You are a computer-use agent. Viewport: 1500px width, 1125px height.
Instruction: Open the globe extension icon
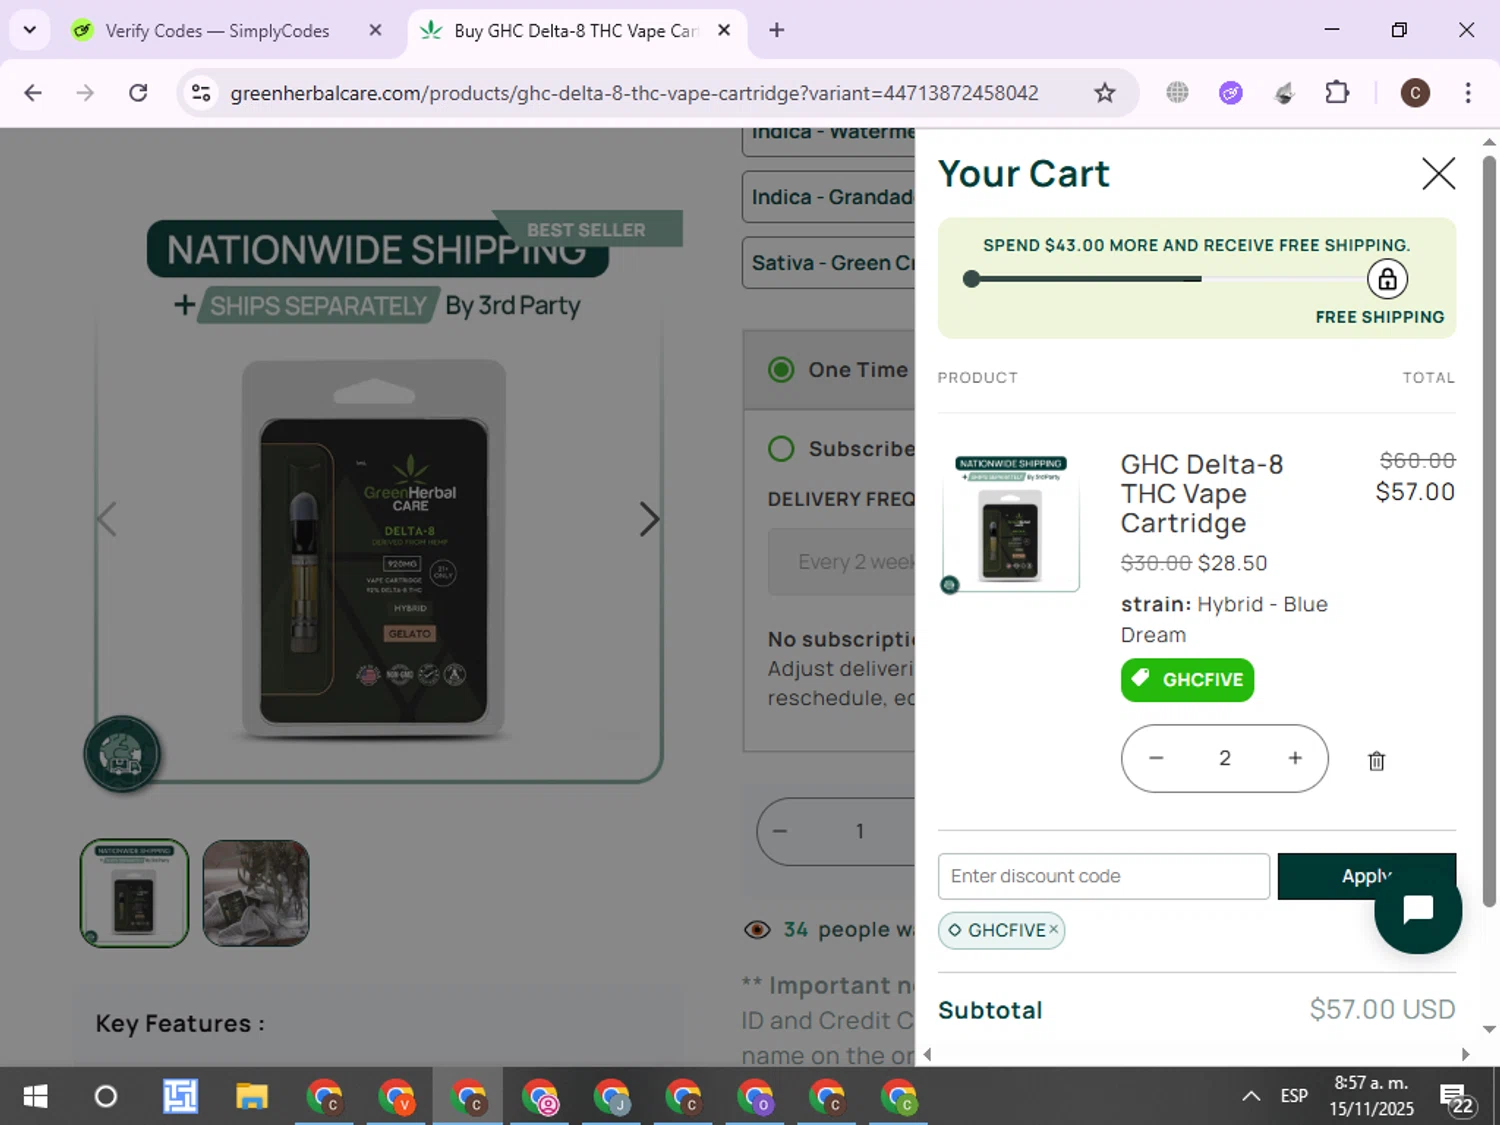1177,93
